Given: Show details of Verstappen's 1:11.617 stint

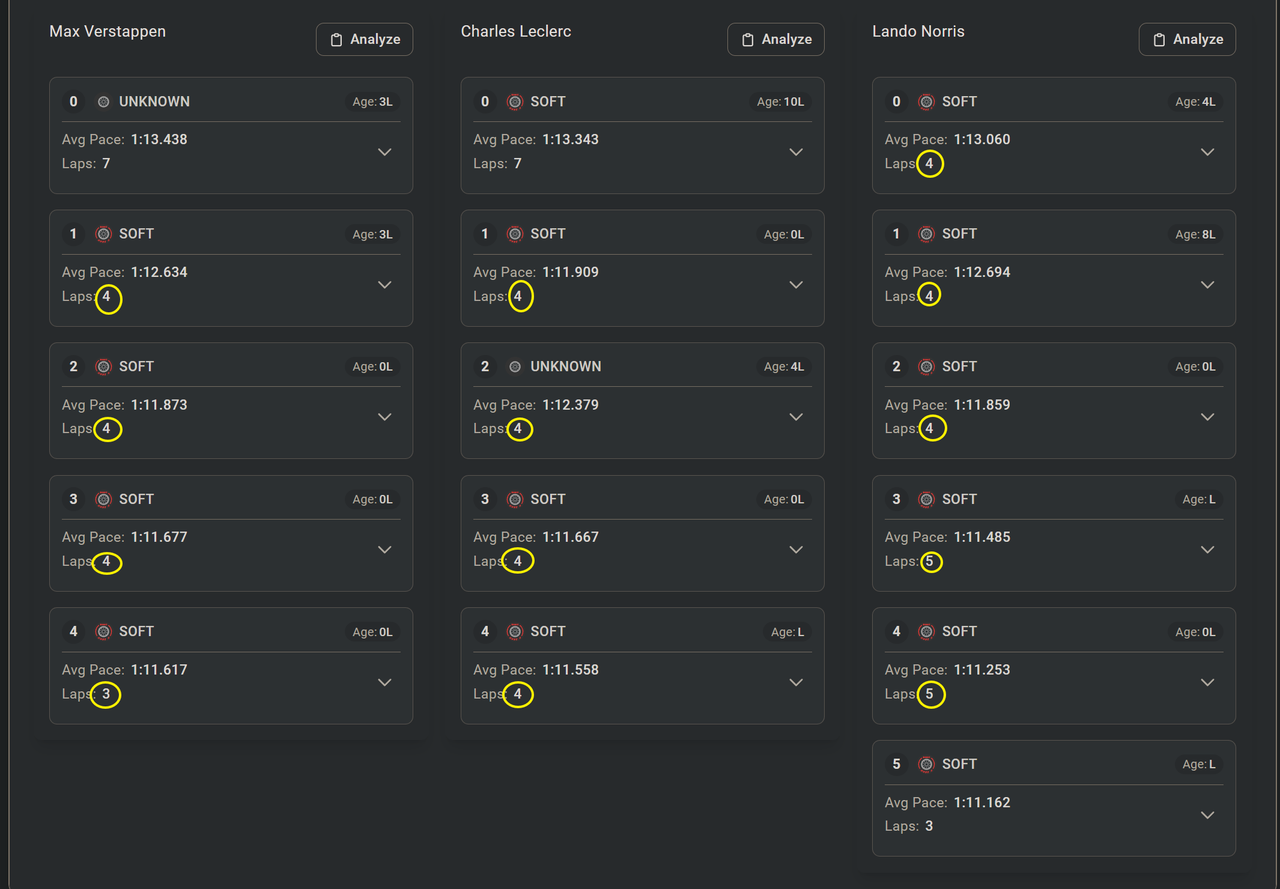Looking at the screenshot, I should (385, 682).
